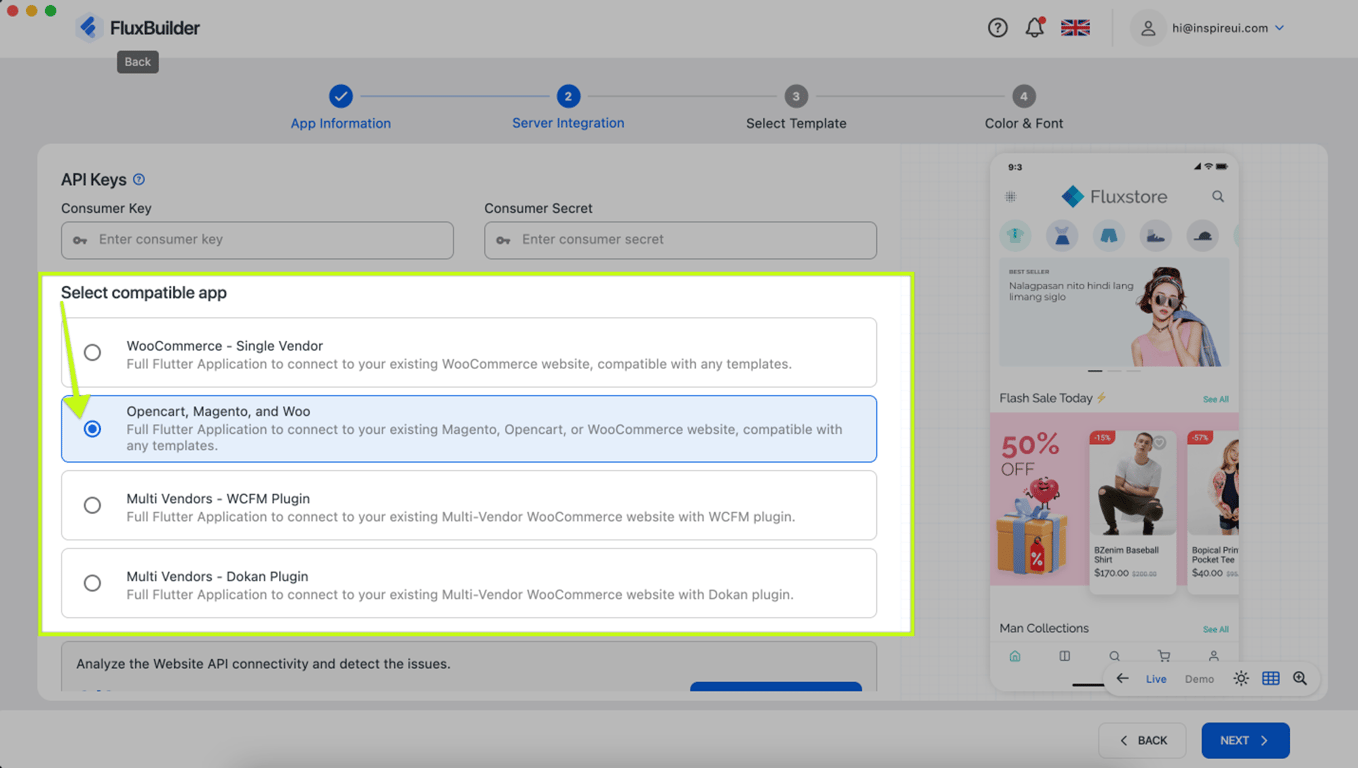The height and width of the screenshot is (768, 1358).
Task: Click the Consumer Secret input field
Action: point(680,240)
